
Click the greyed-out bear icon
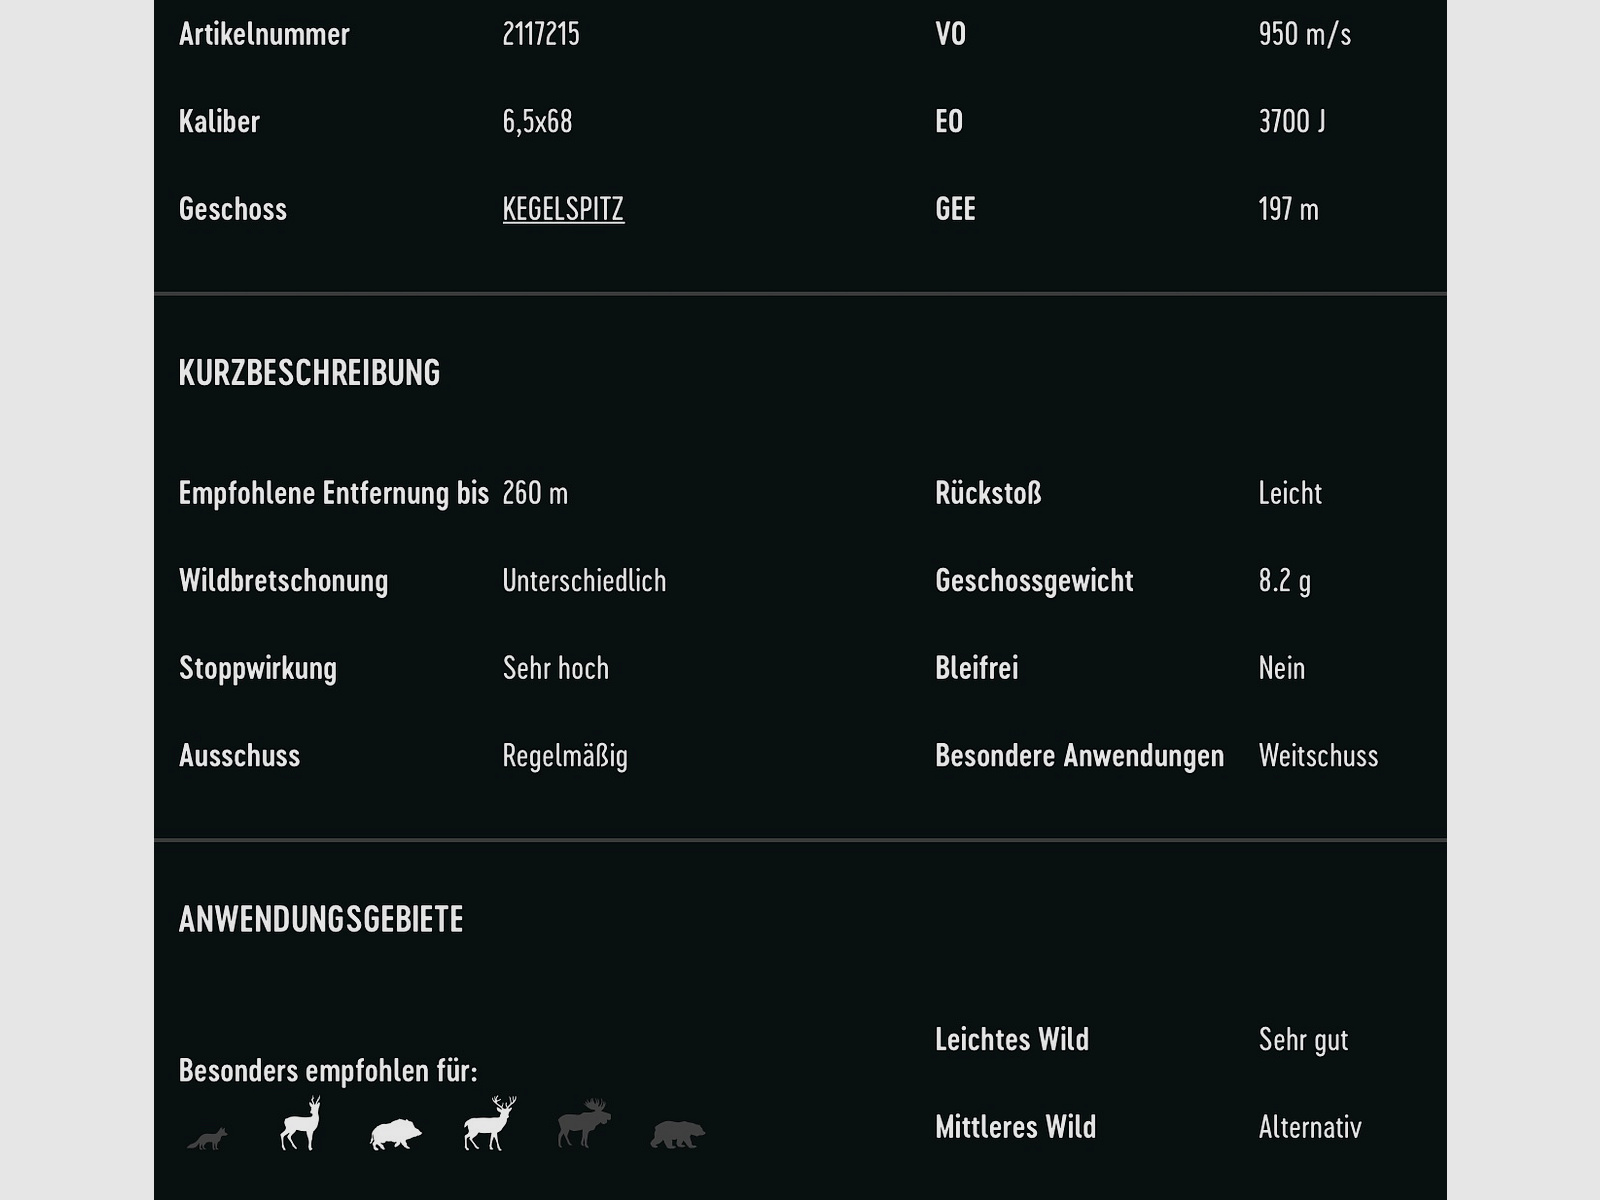[677, 1134]
